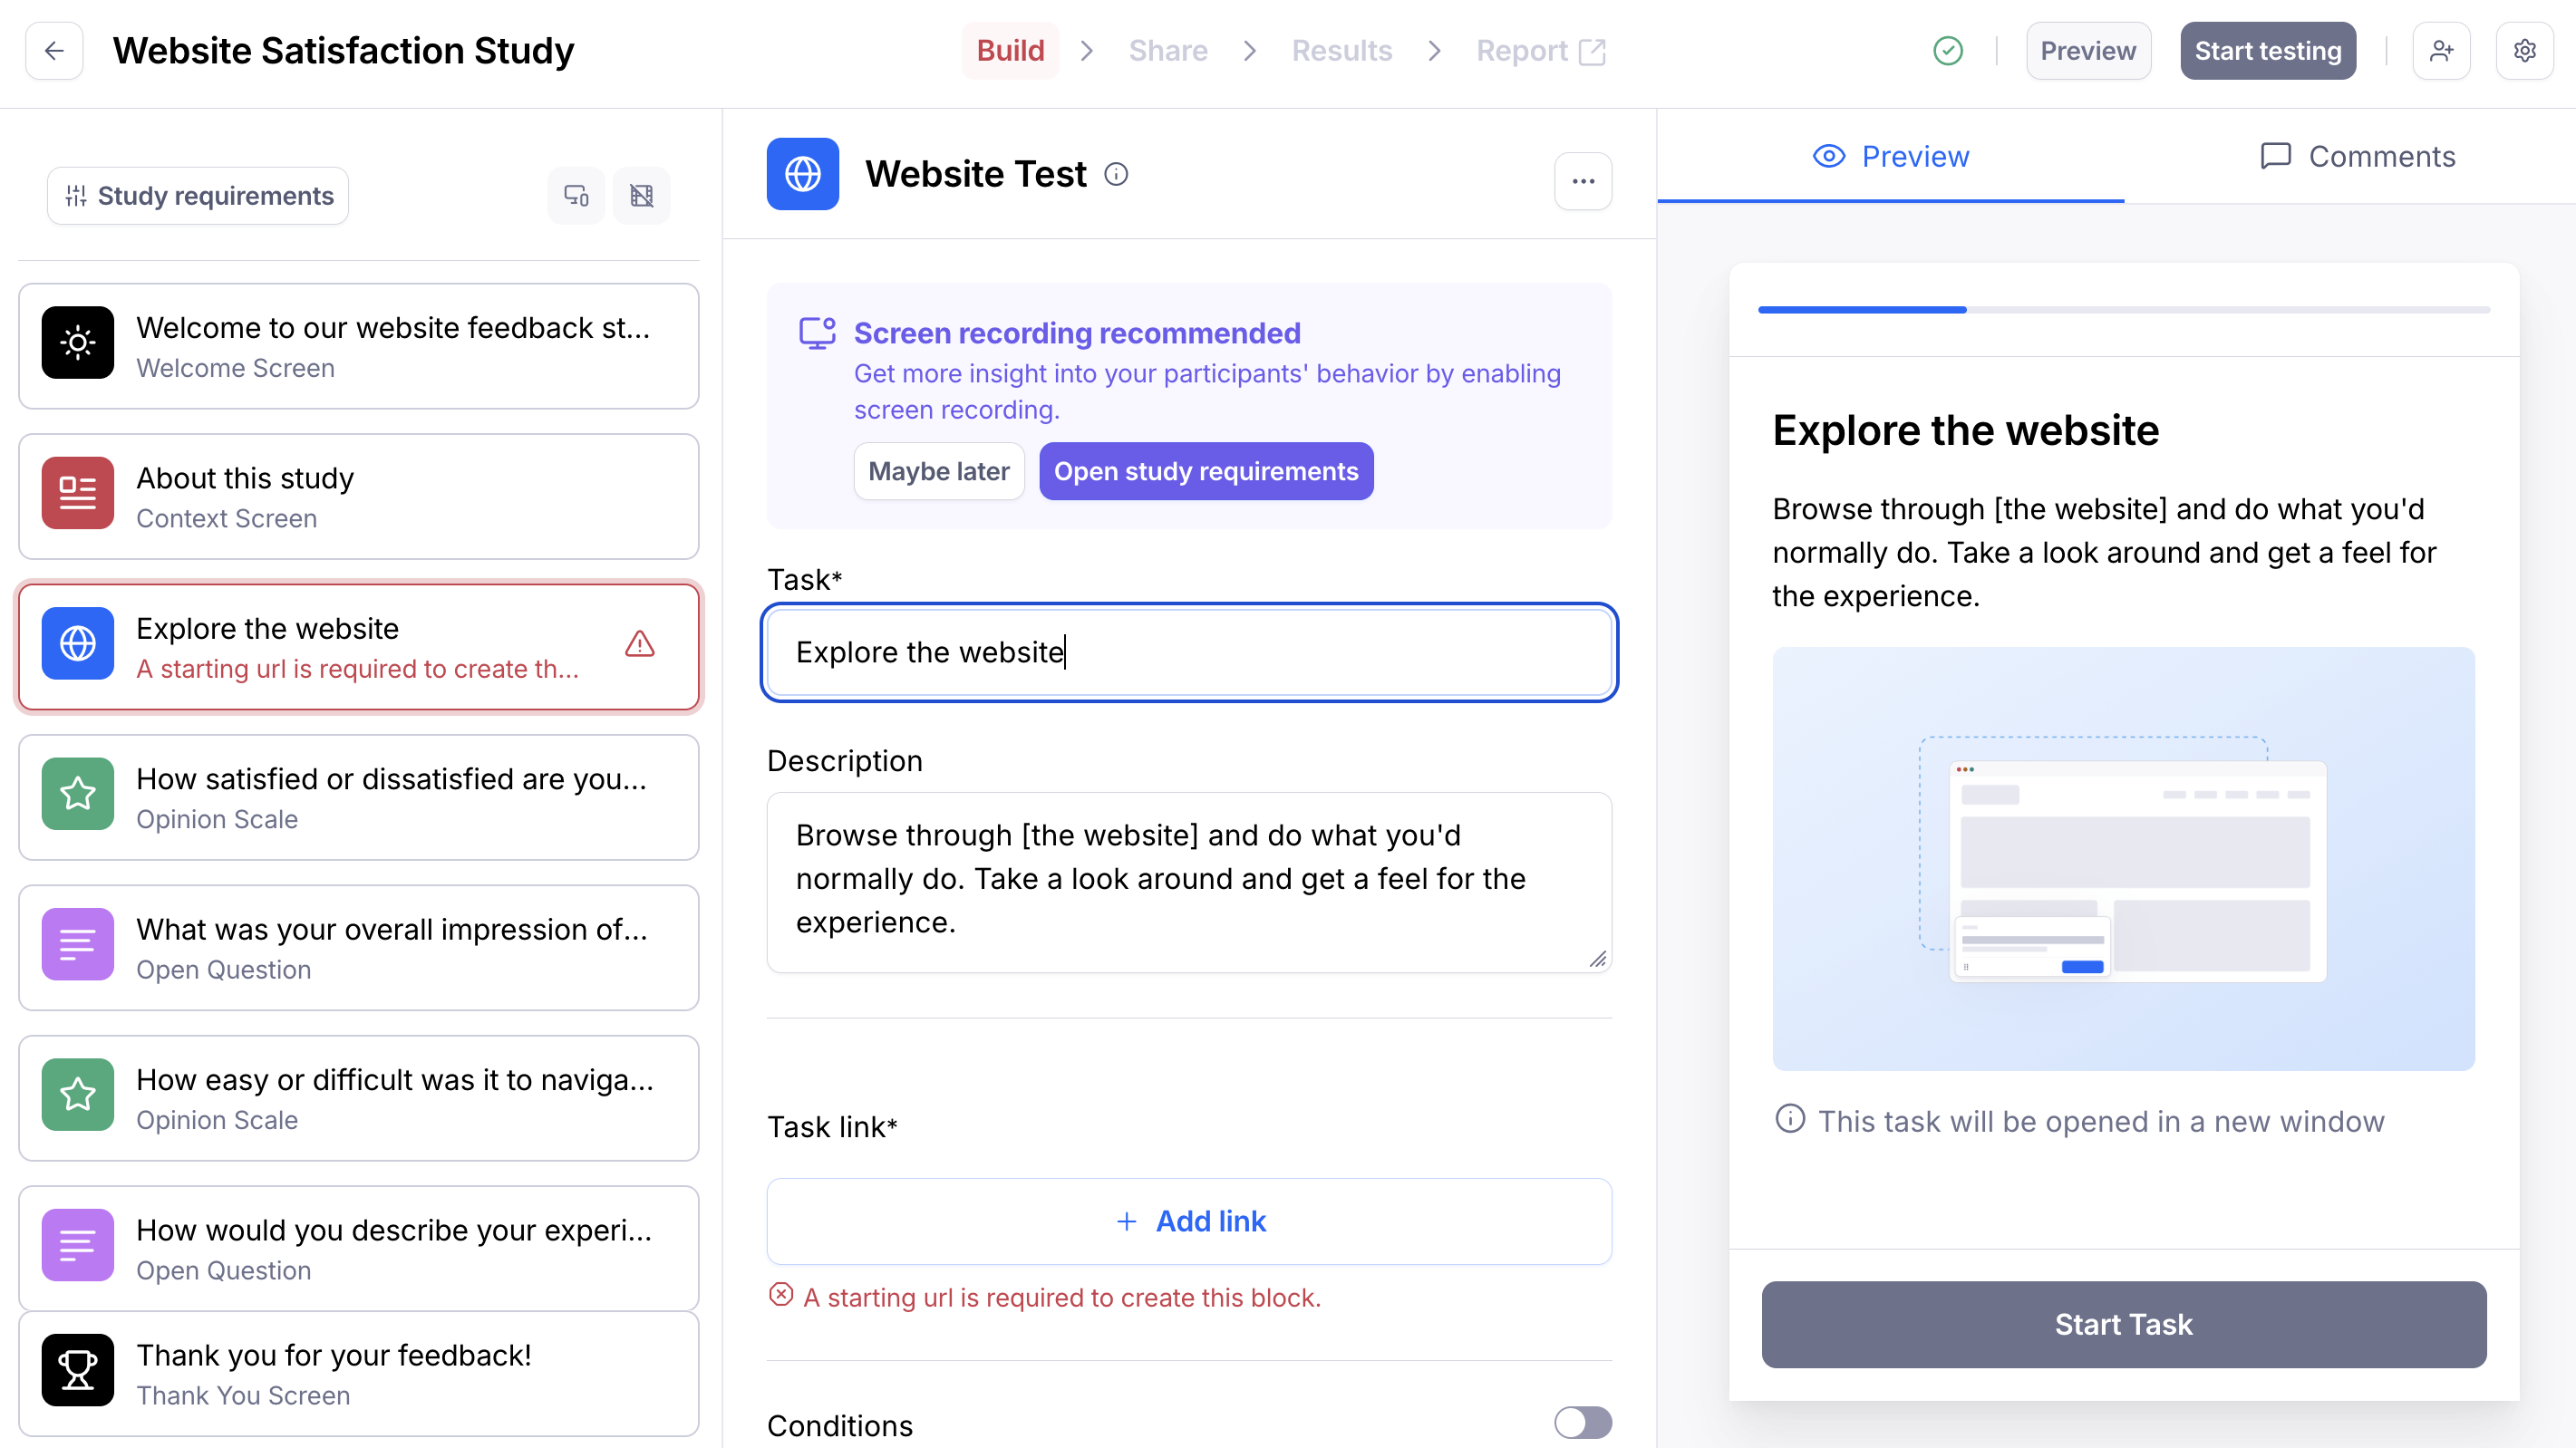Click Add link for task link
The image size is (2576, 1448).
tap(1189, 1221)
